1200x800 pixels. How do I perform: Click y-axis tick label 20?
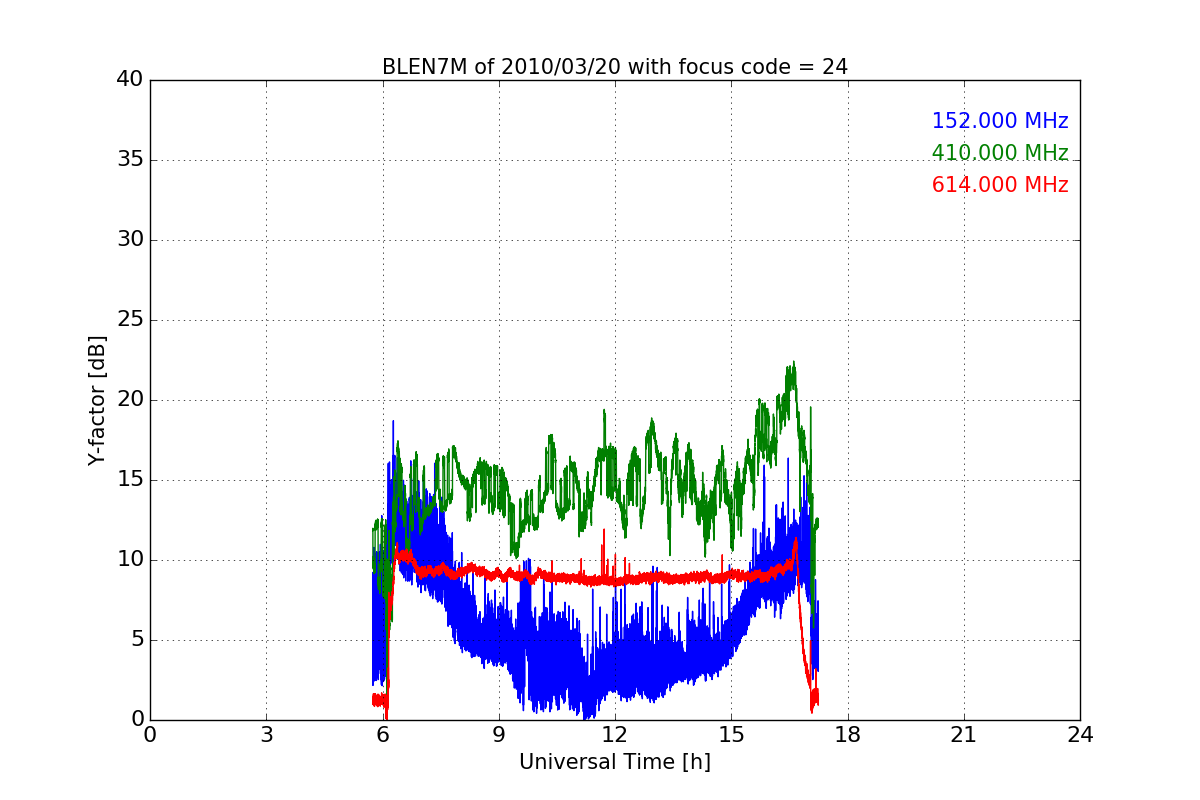pos(130,400)
